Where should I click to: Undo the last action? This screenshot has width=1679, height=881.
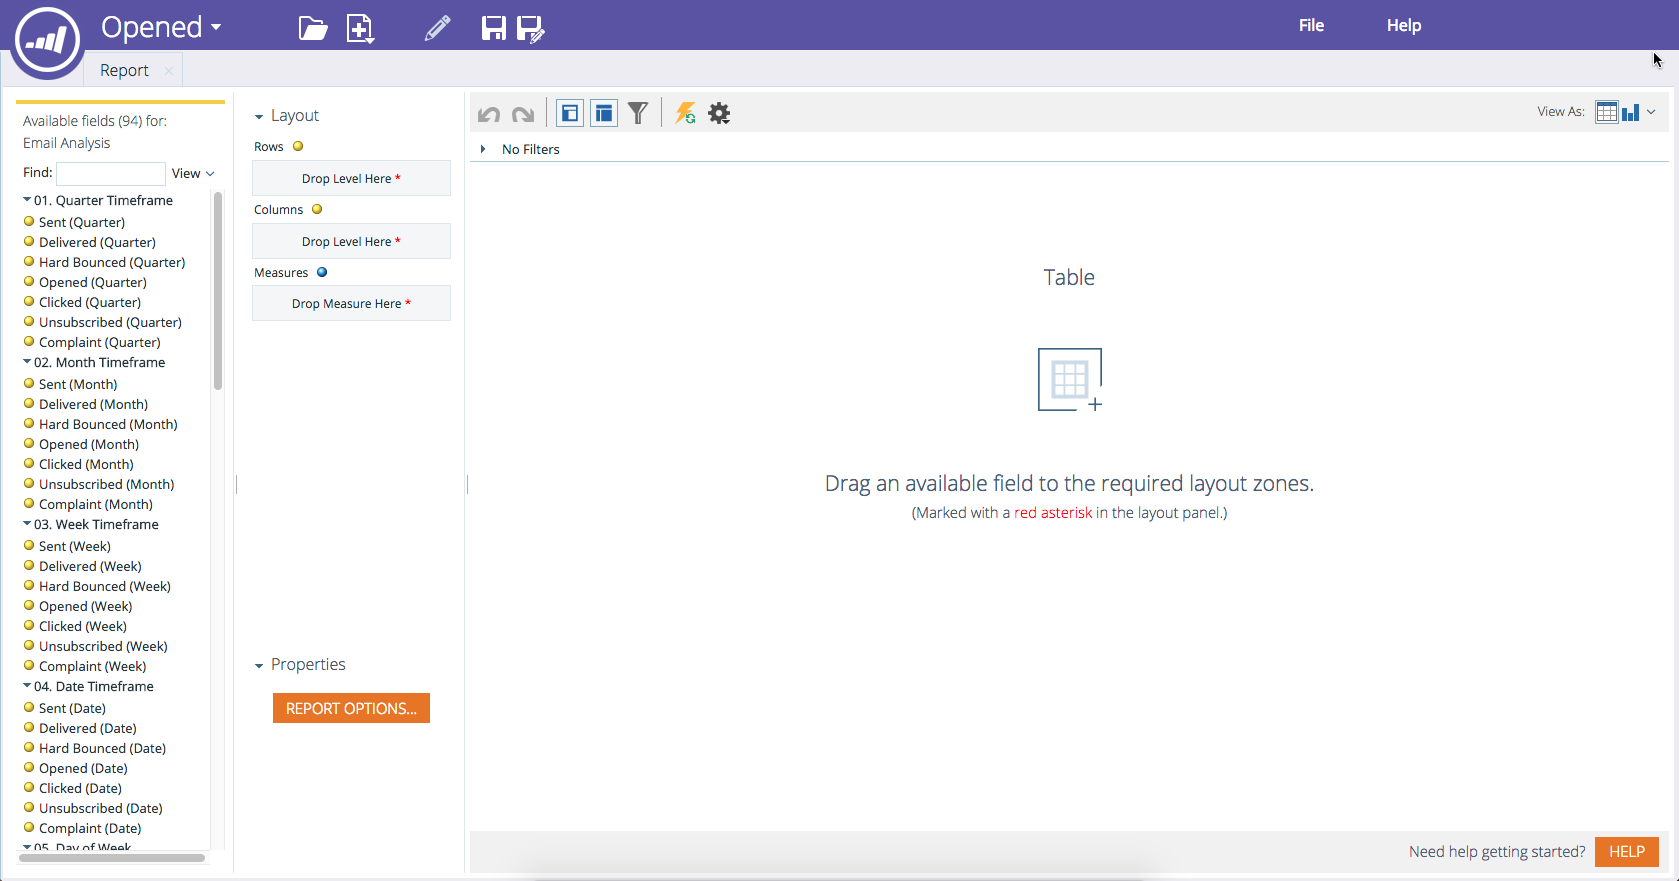coord(489,114)
